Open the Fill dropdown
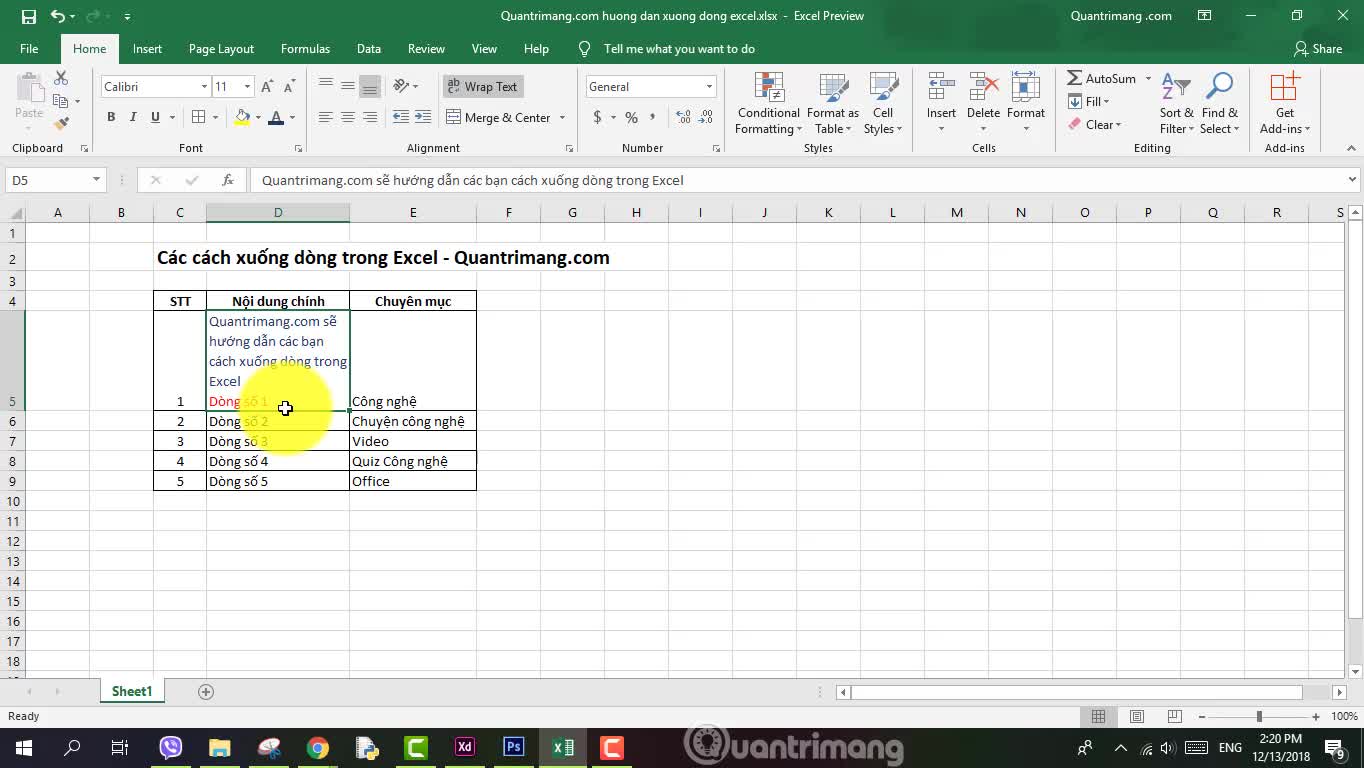Image resolution: width=1364 pixels, height=768 pixels. [x=1089, y=101]
